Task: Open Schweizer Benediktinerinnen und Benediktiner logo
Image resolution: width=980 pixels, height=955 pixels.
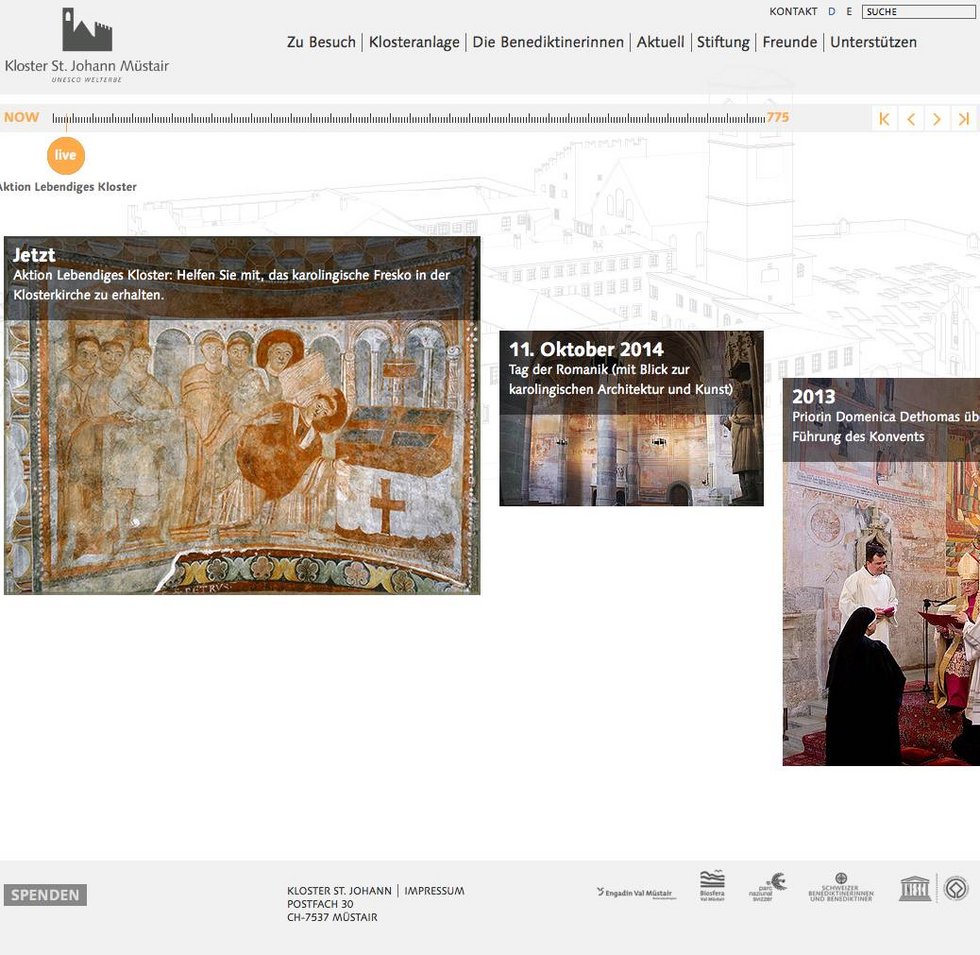Action: pos(841,888)
